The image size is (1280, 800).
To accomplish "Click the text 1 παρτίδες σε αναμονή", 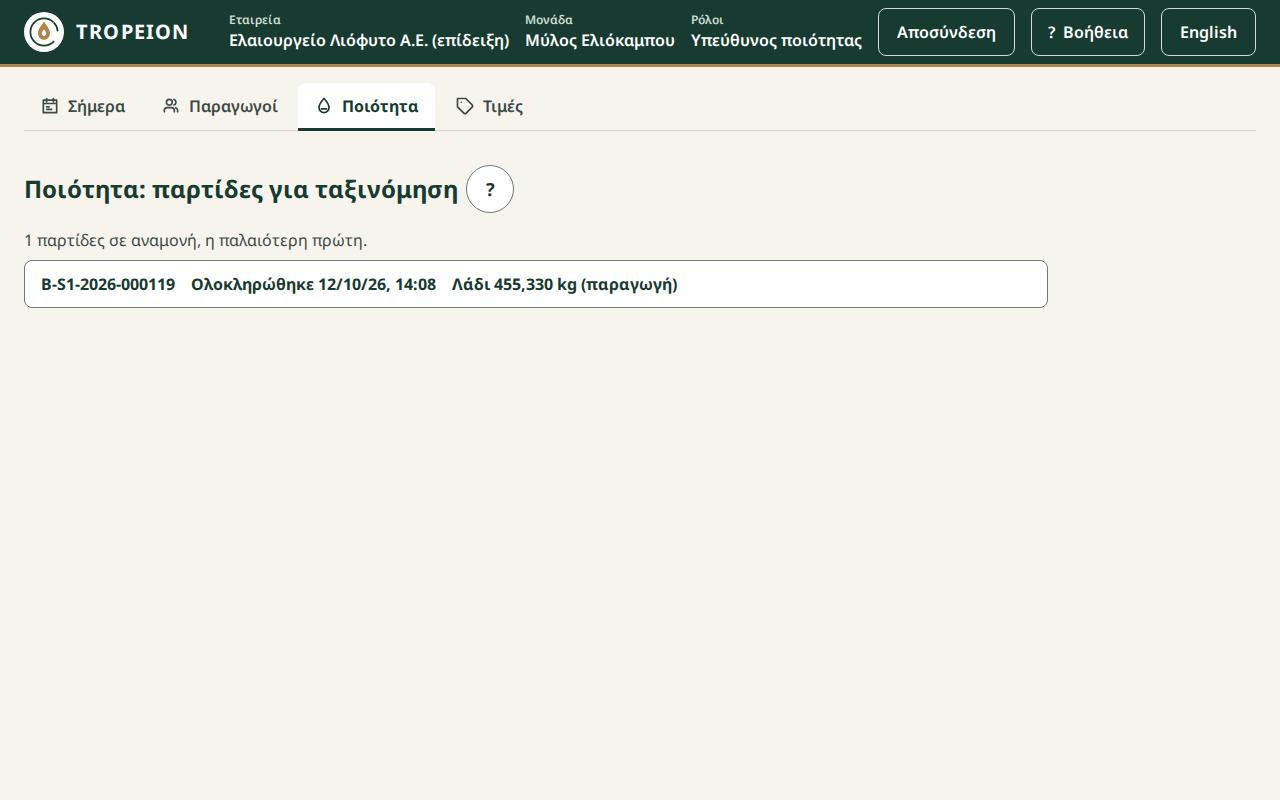I will (x=111, y=241).
